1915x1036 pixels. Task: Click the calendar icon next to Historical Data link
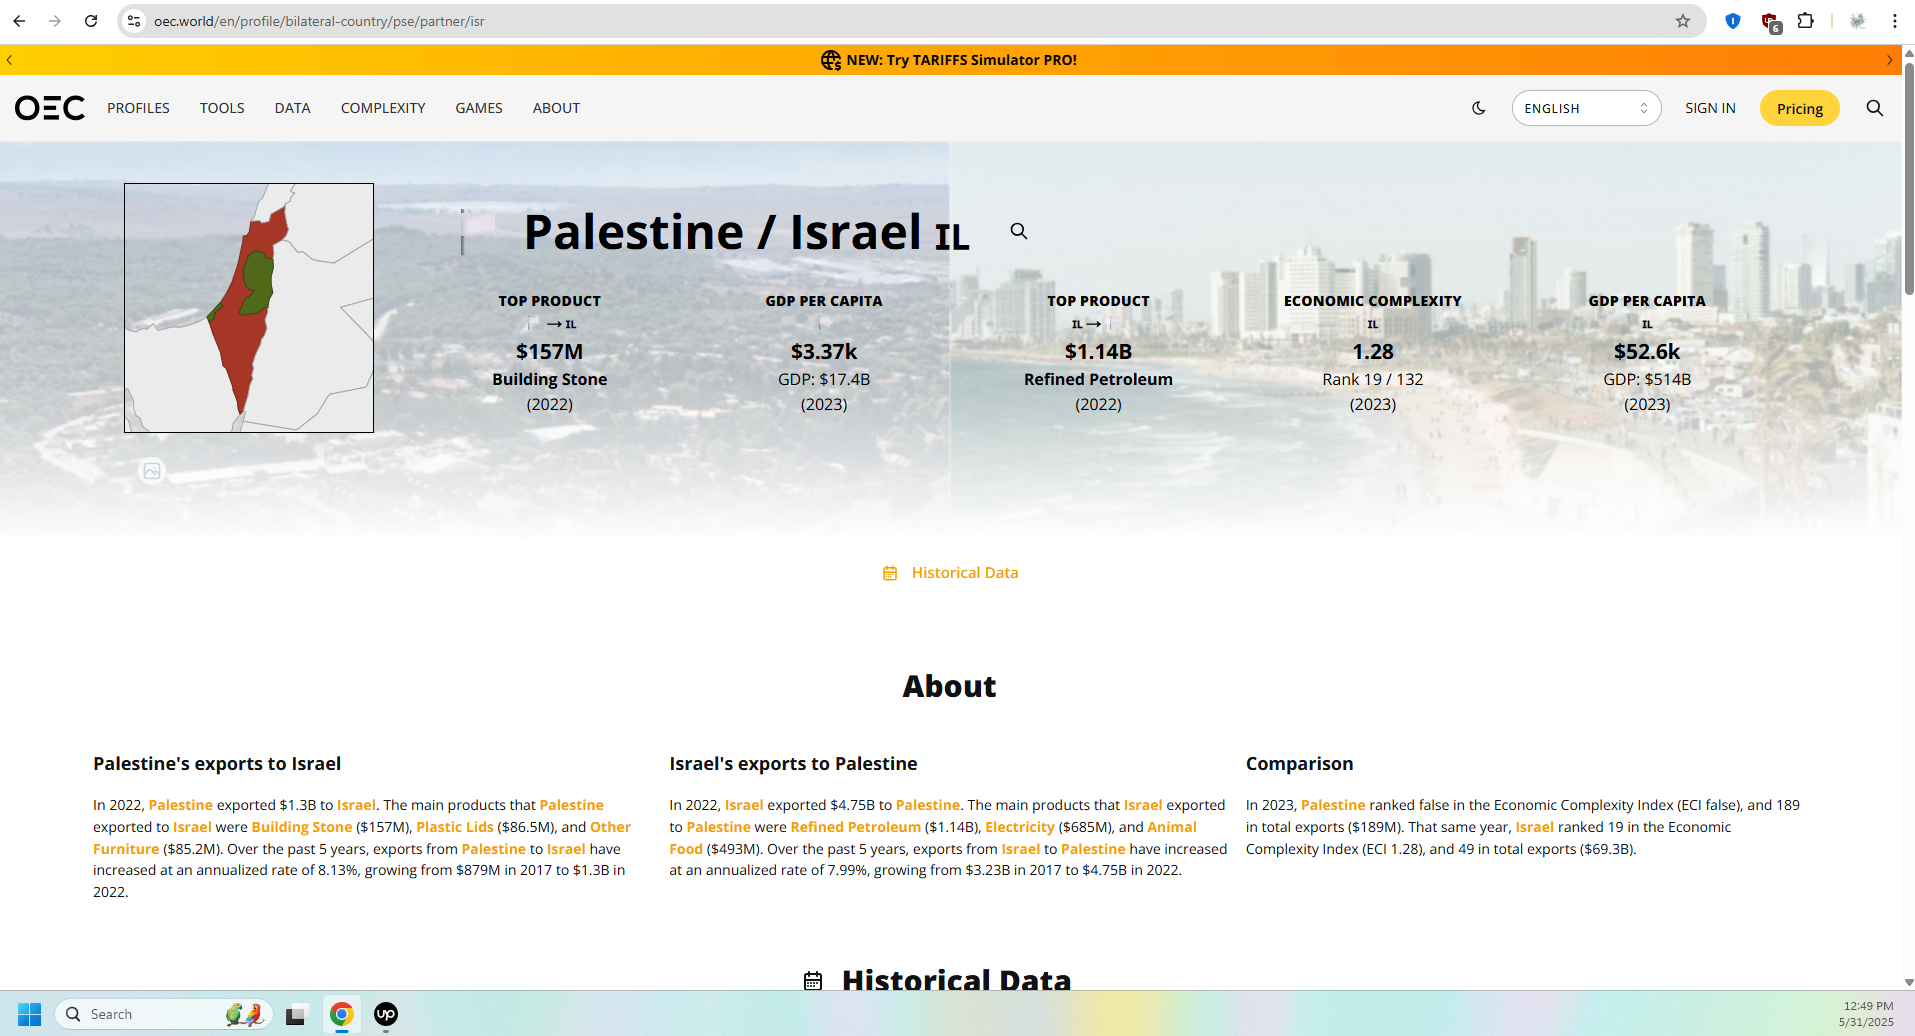890,573
